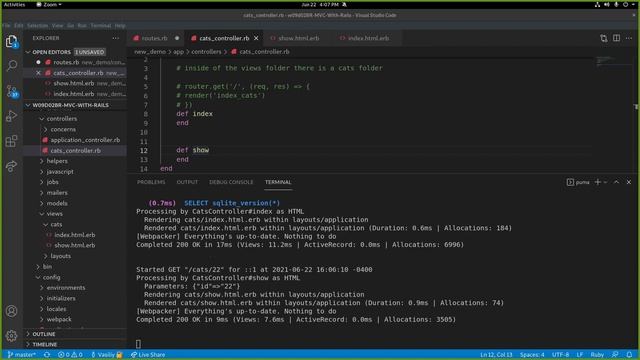Expand the layouts folder

click(x=60, y=256)
